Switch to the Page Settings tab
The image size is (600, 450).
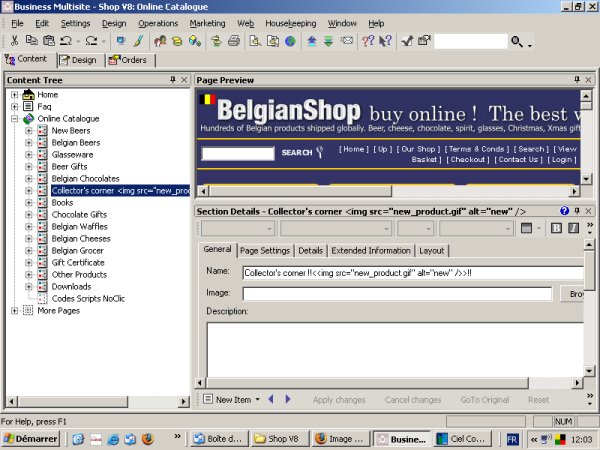pyautogui.click(x=265, y=250)
